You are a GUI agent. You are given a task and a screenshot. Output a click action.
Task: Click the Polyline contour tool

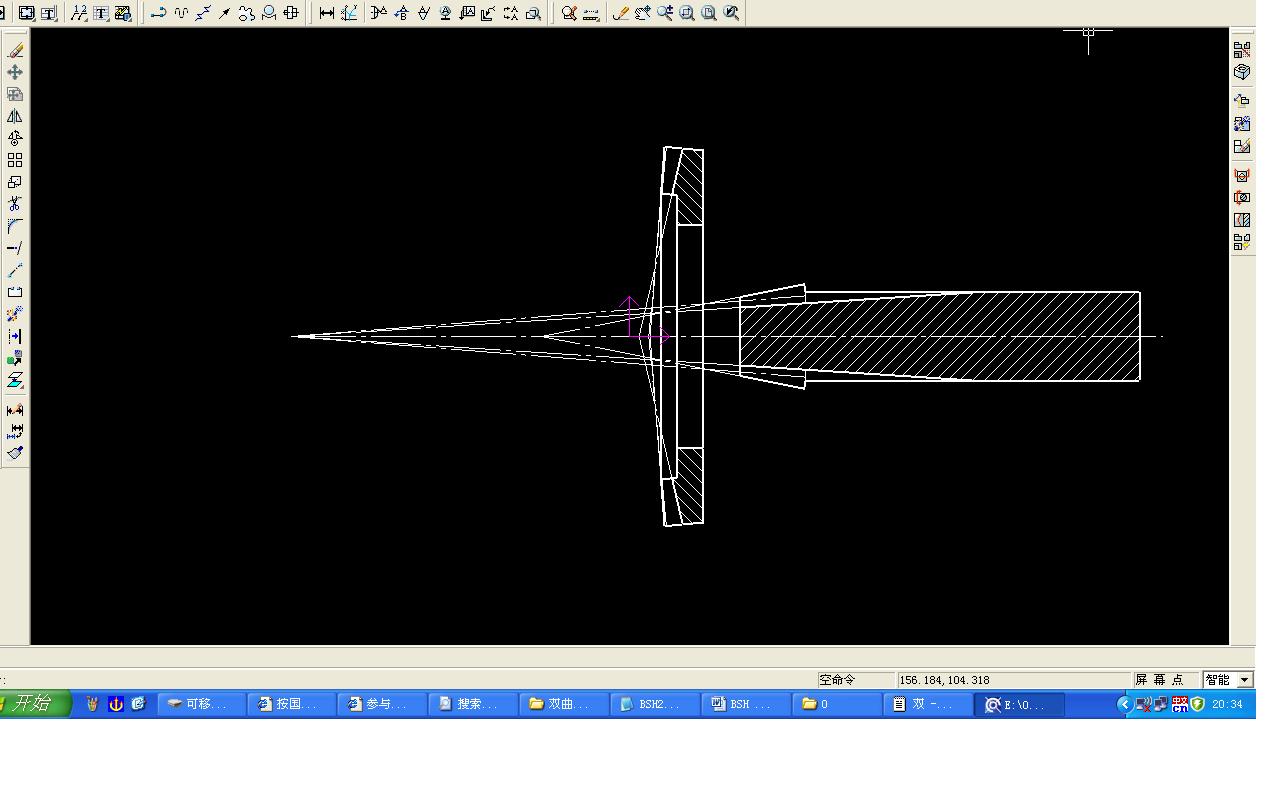[x=159, y=13]
